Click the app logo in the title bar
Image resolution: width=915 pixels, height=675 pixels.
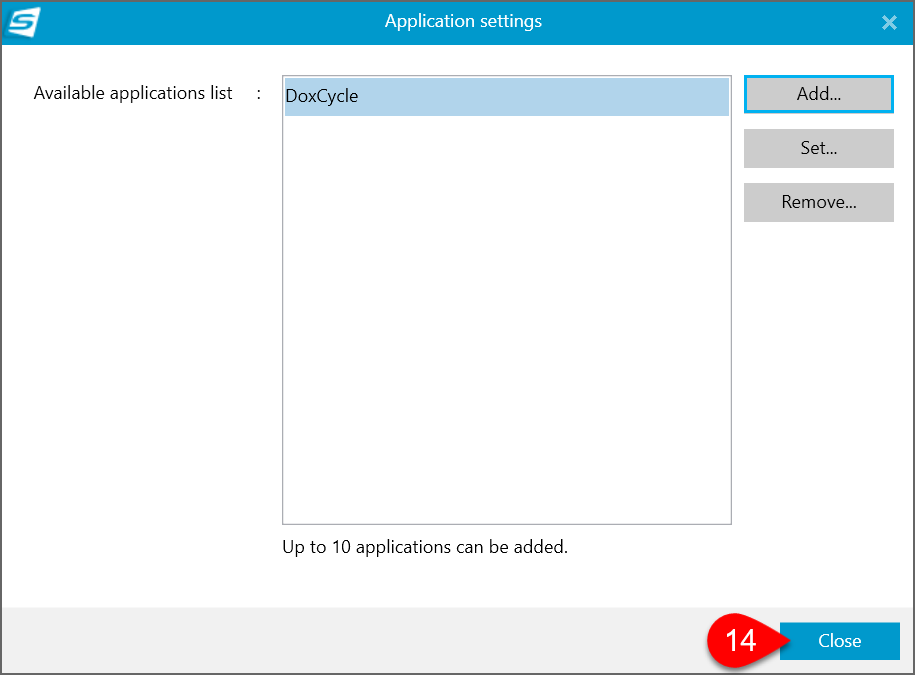(x=22, y=21)
